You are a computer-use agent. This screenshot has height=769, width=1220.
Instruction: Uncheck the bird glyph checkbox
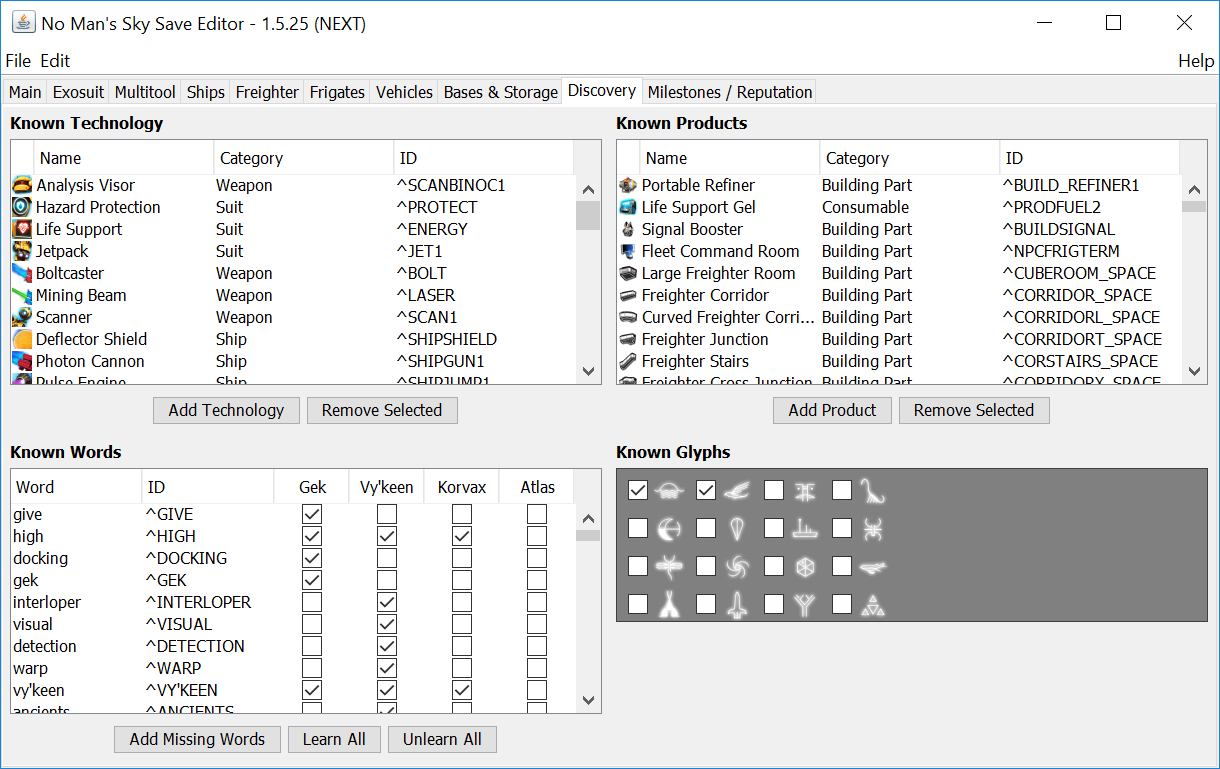(x=706, y=490)
